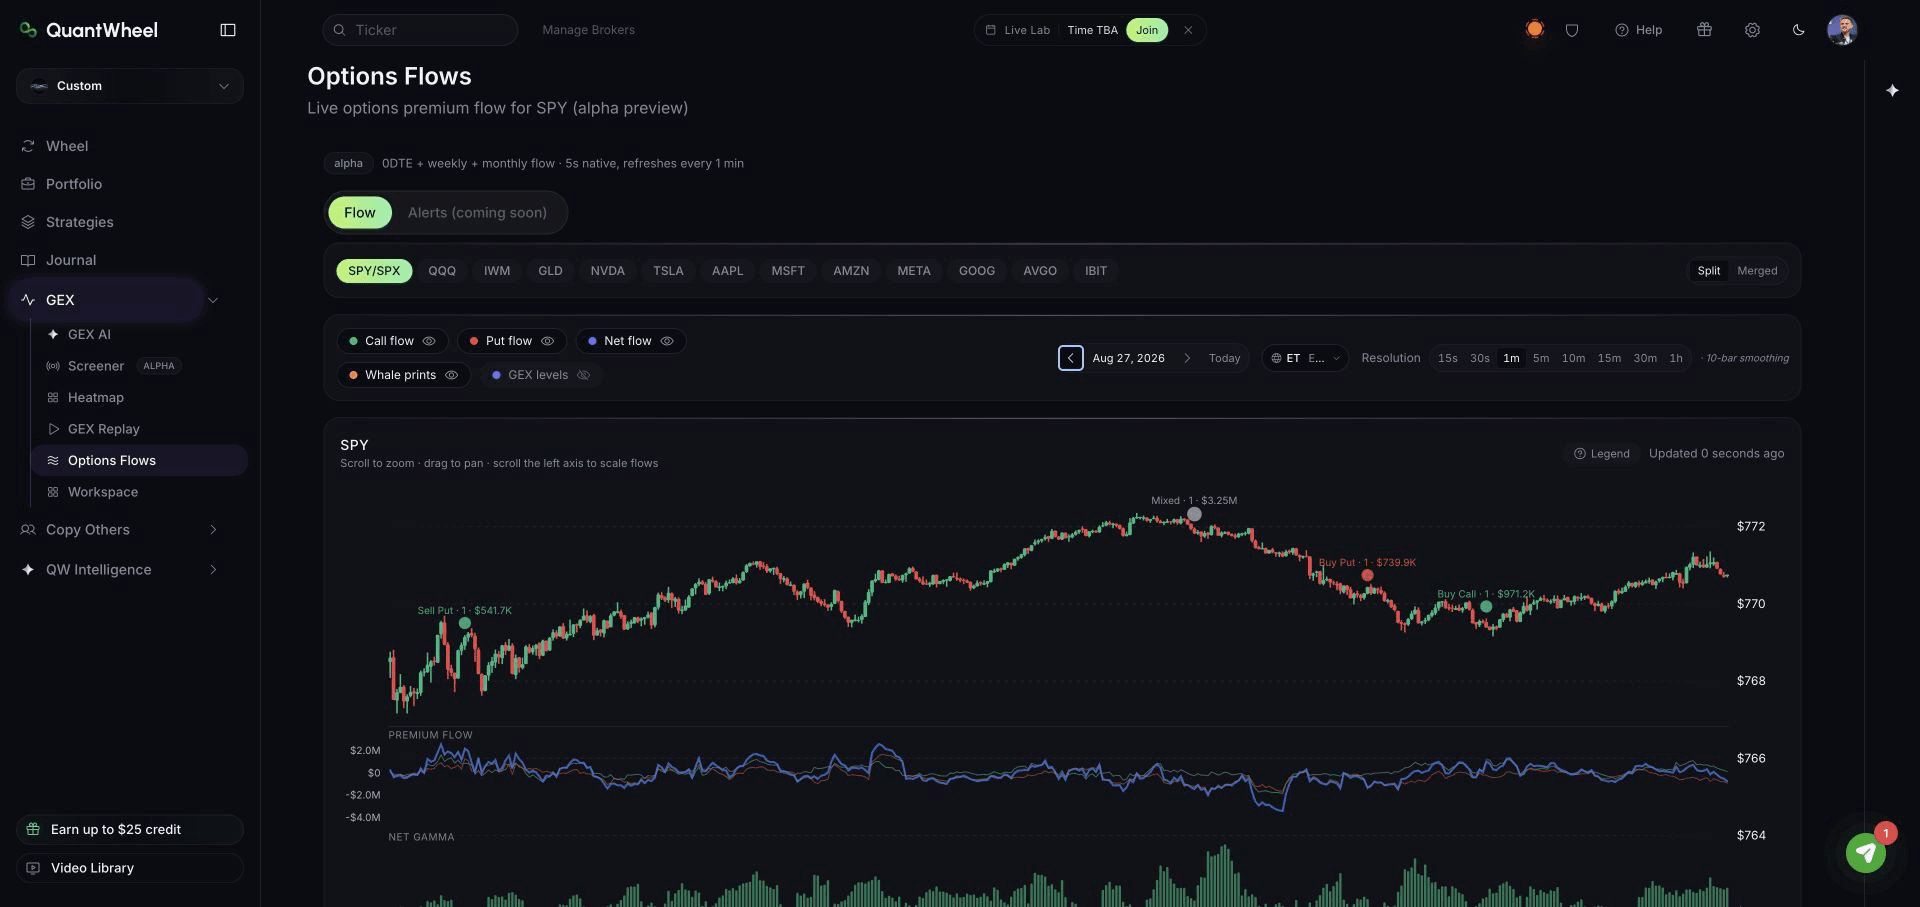The width and height of the screenshot is (1920, 907).
Task: Set resolution to 10m
Action: (1573, 358)
